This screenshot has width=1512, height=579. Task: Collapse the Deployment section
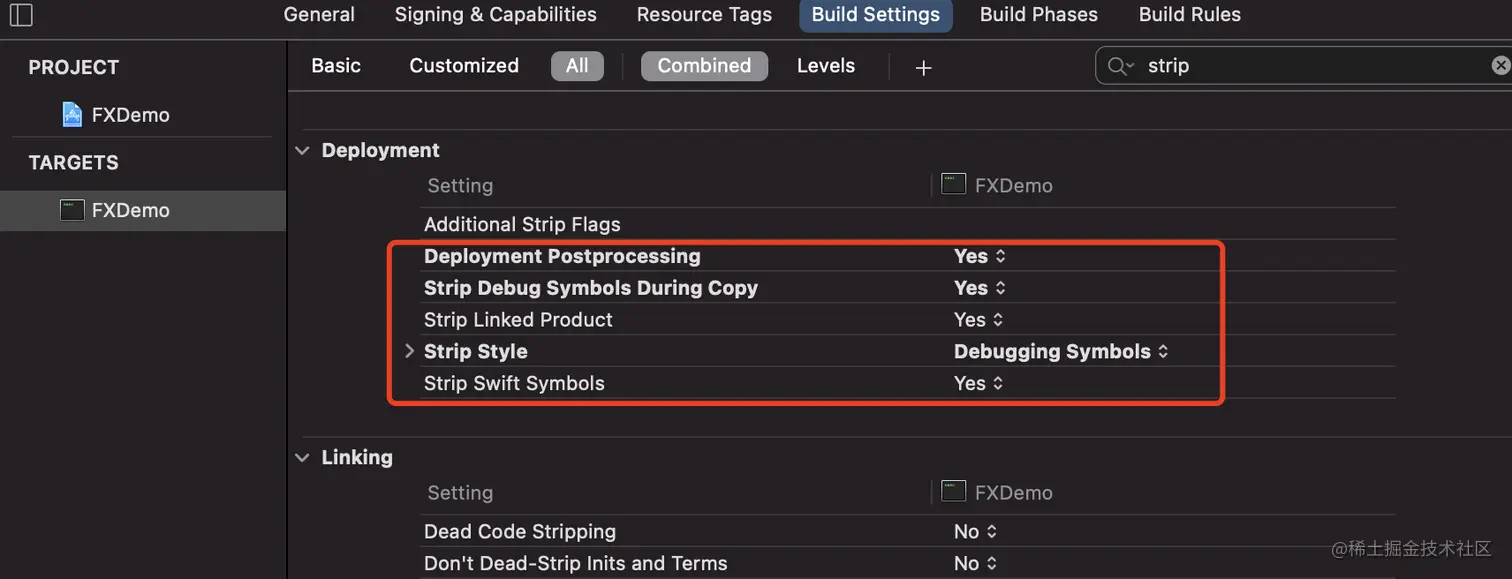302,151
